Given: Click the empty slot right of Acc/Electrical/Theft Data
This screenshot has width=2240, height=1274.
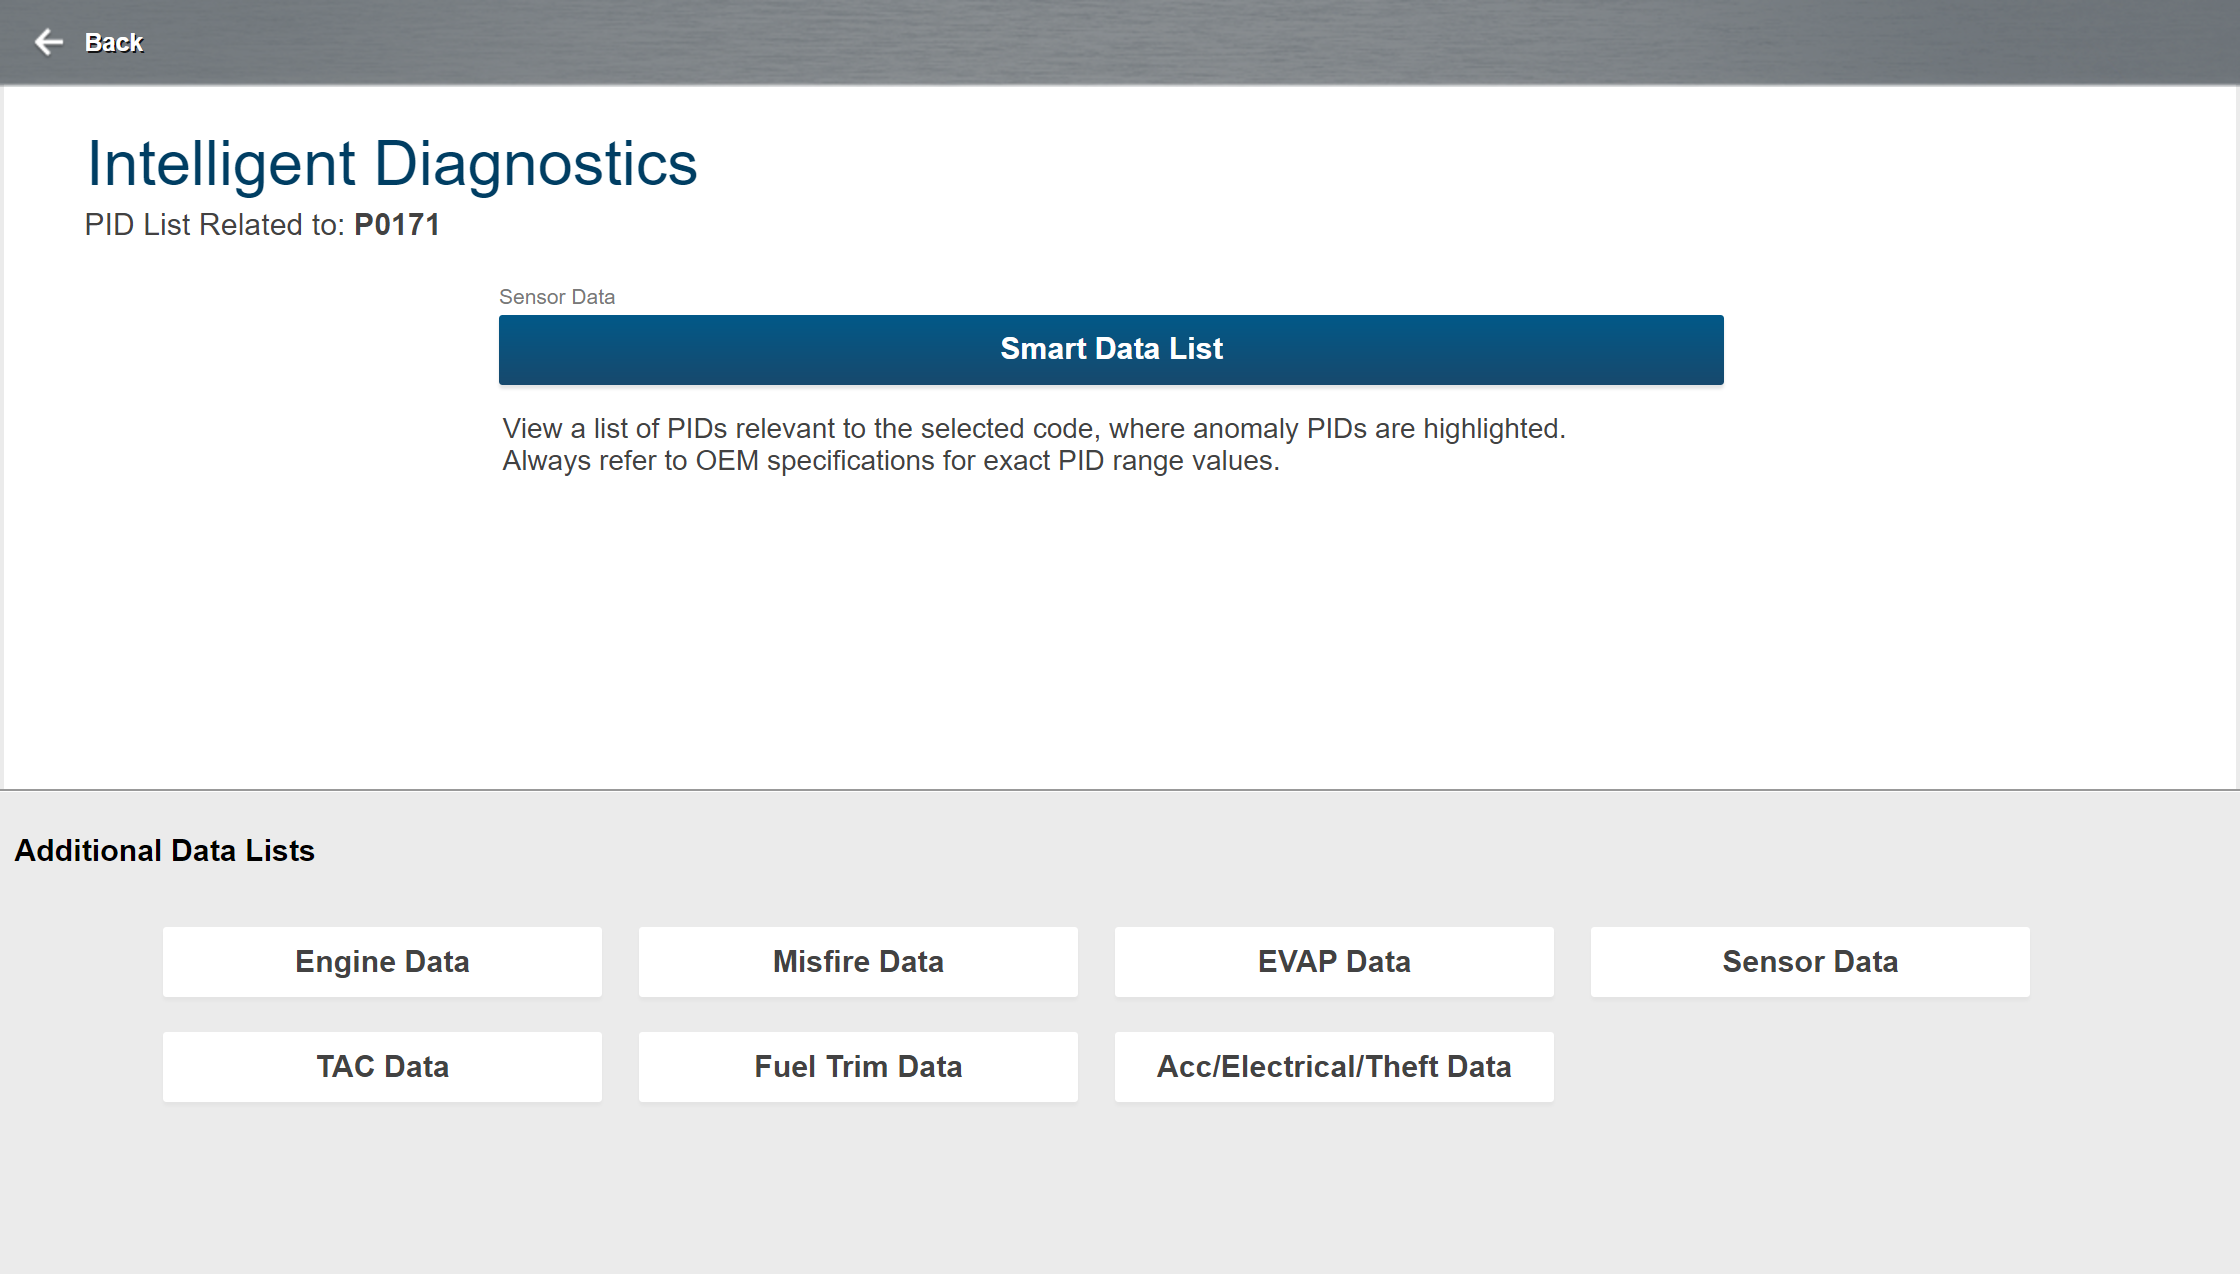Looking at the screenshot, I should (x=1810, y=1067).
